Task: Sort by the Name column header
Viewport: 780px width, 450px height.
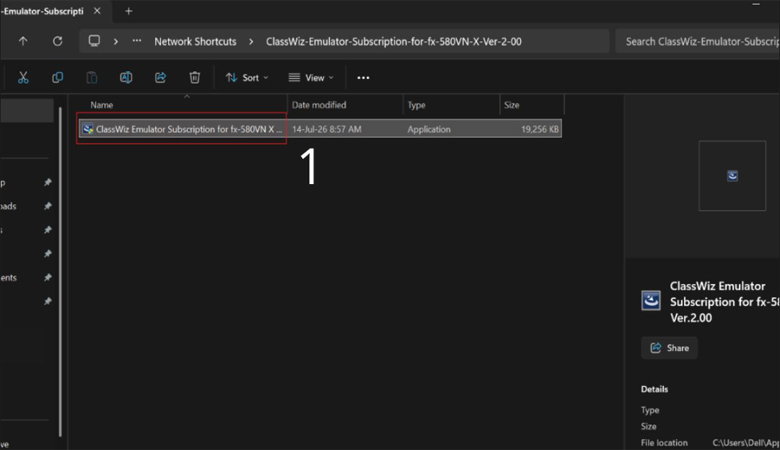Action: click(x=101, y=105)
